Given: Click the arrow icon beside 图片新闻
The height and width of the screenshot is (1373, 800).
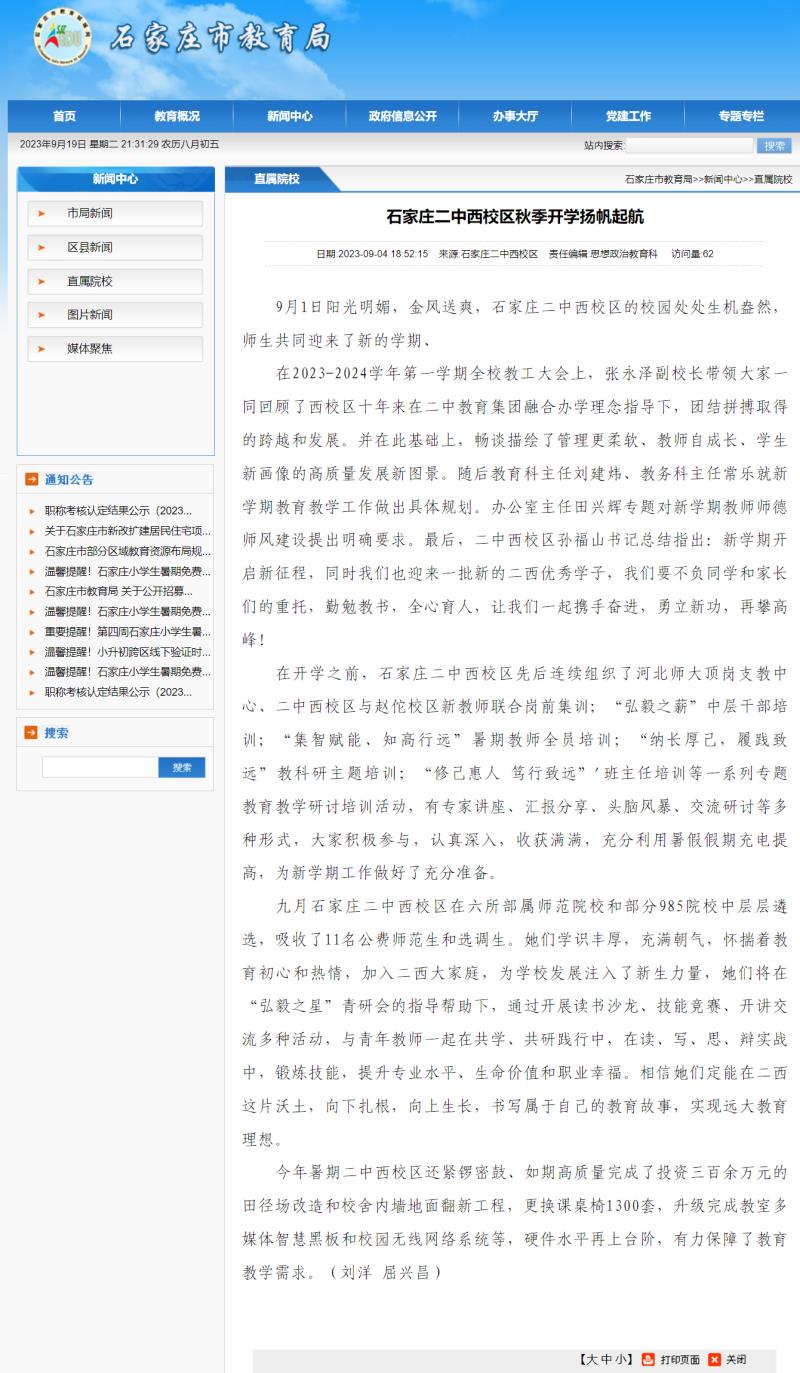Looking at the screenshot, I should click(42, 315).
